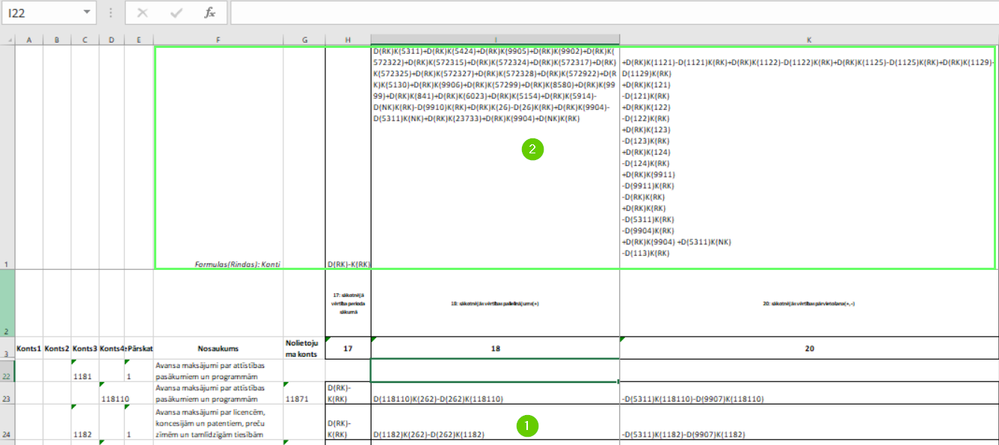Click the cell with value 118110 in column D
Image resolution: width=999 pixels, height=445 pixels.
point(111,393)
